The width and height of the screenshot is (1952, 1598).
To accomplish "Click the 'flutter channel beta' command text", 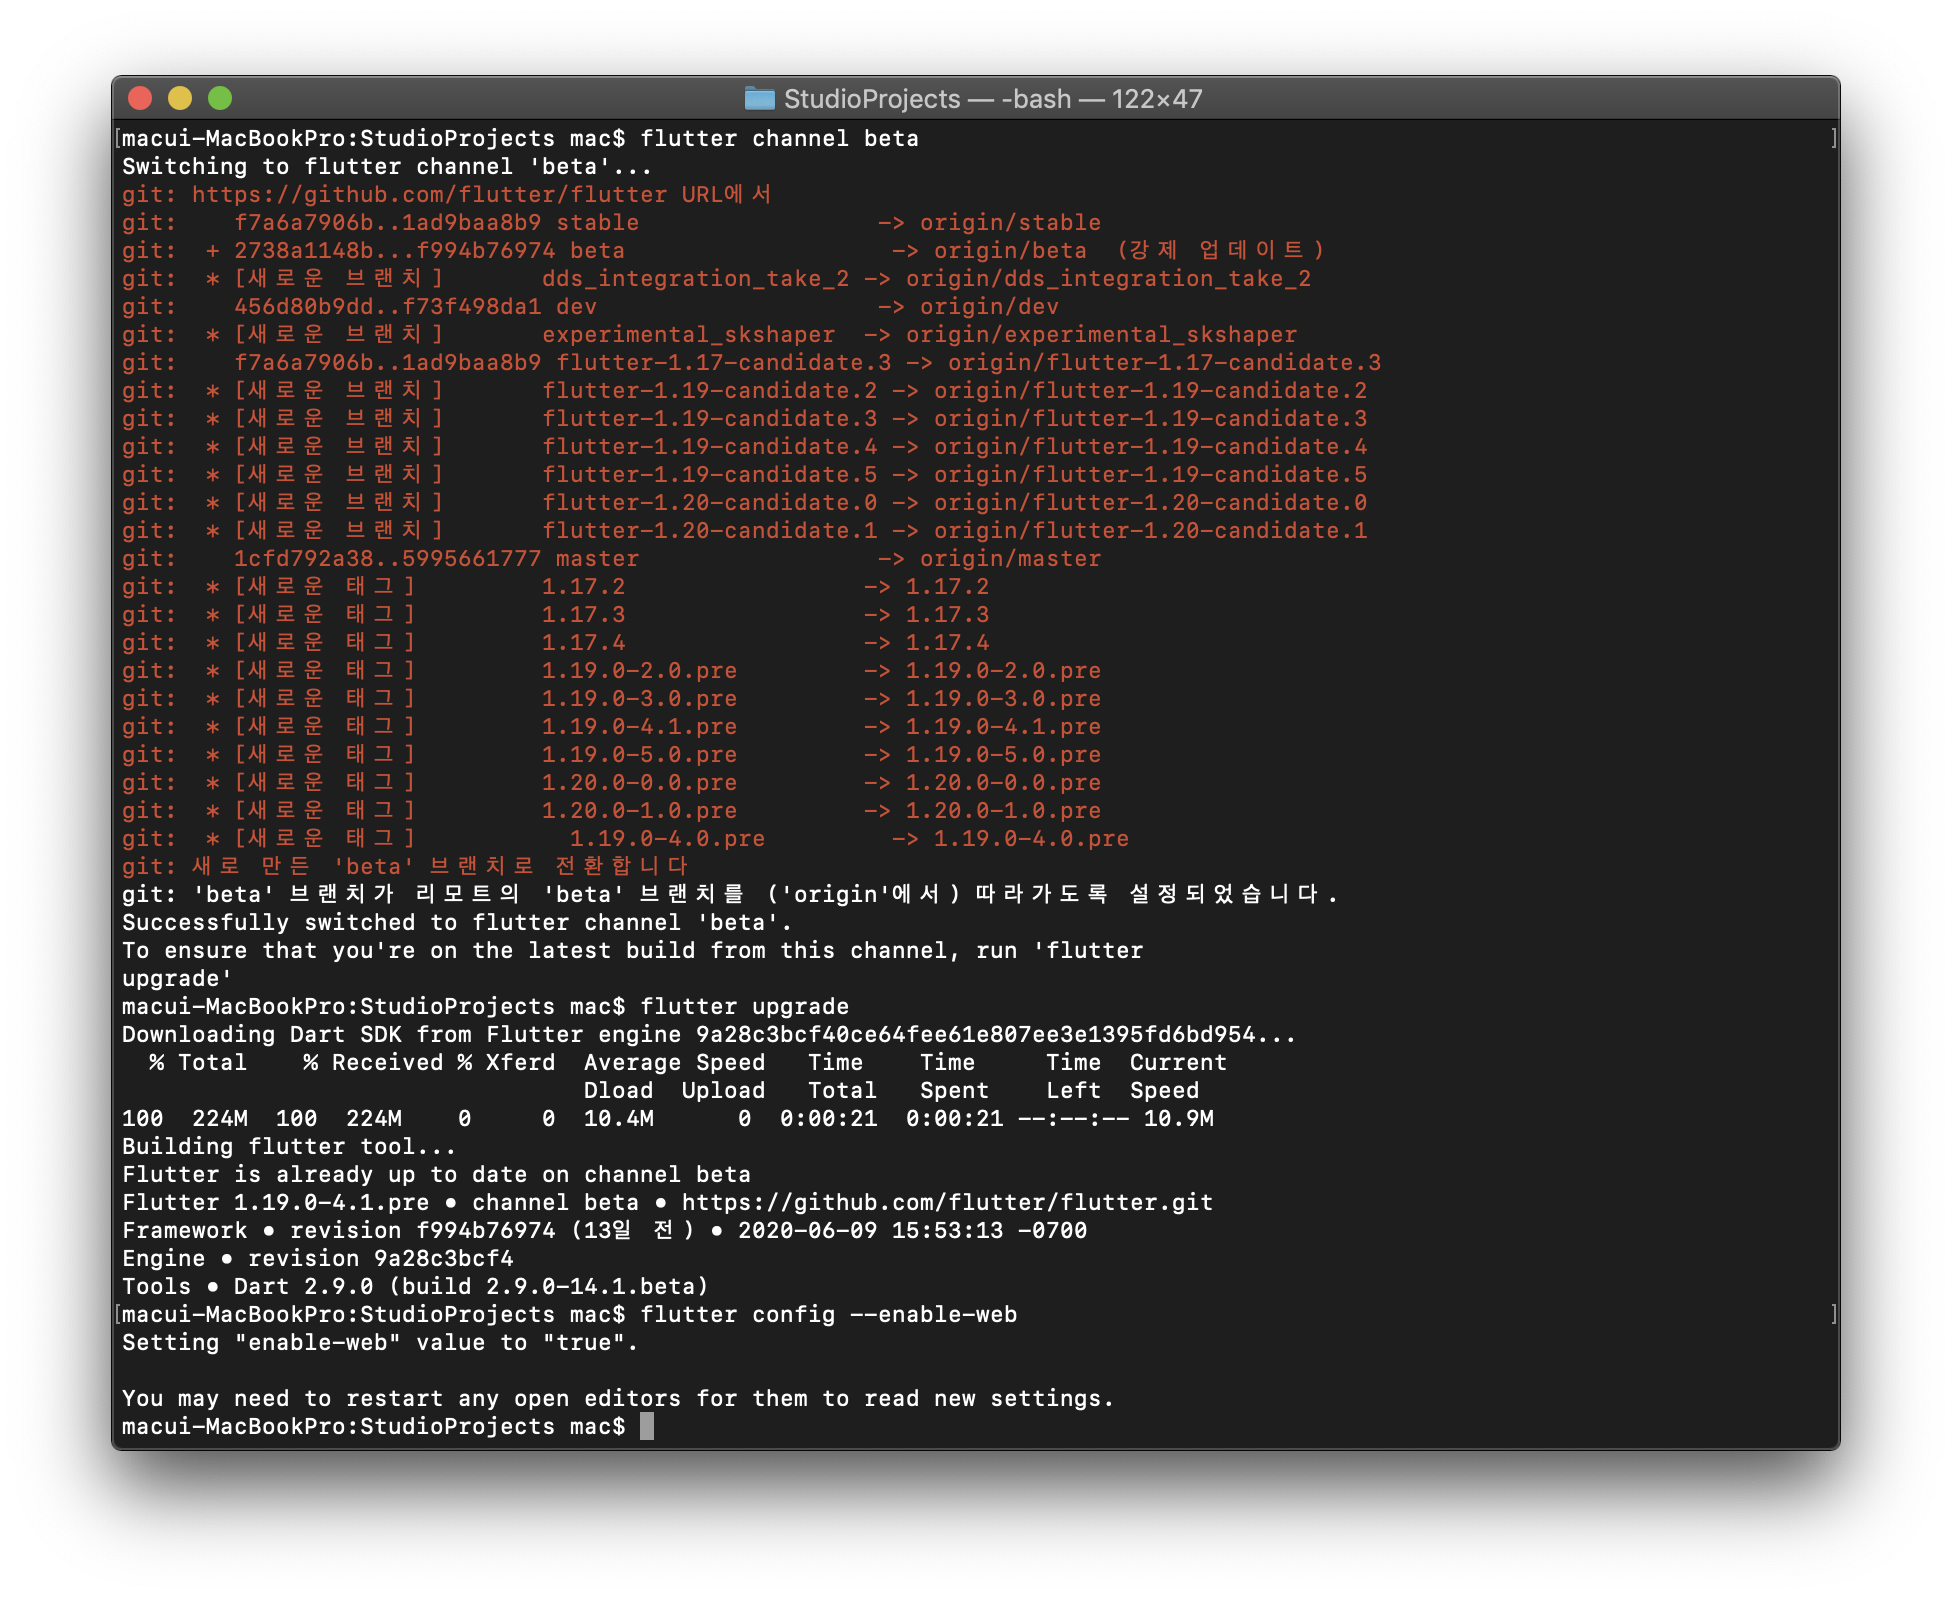I will [779, 139].
